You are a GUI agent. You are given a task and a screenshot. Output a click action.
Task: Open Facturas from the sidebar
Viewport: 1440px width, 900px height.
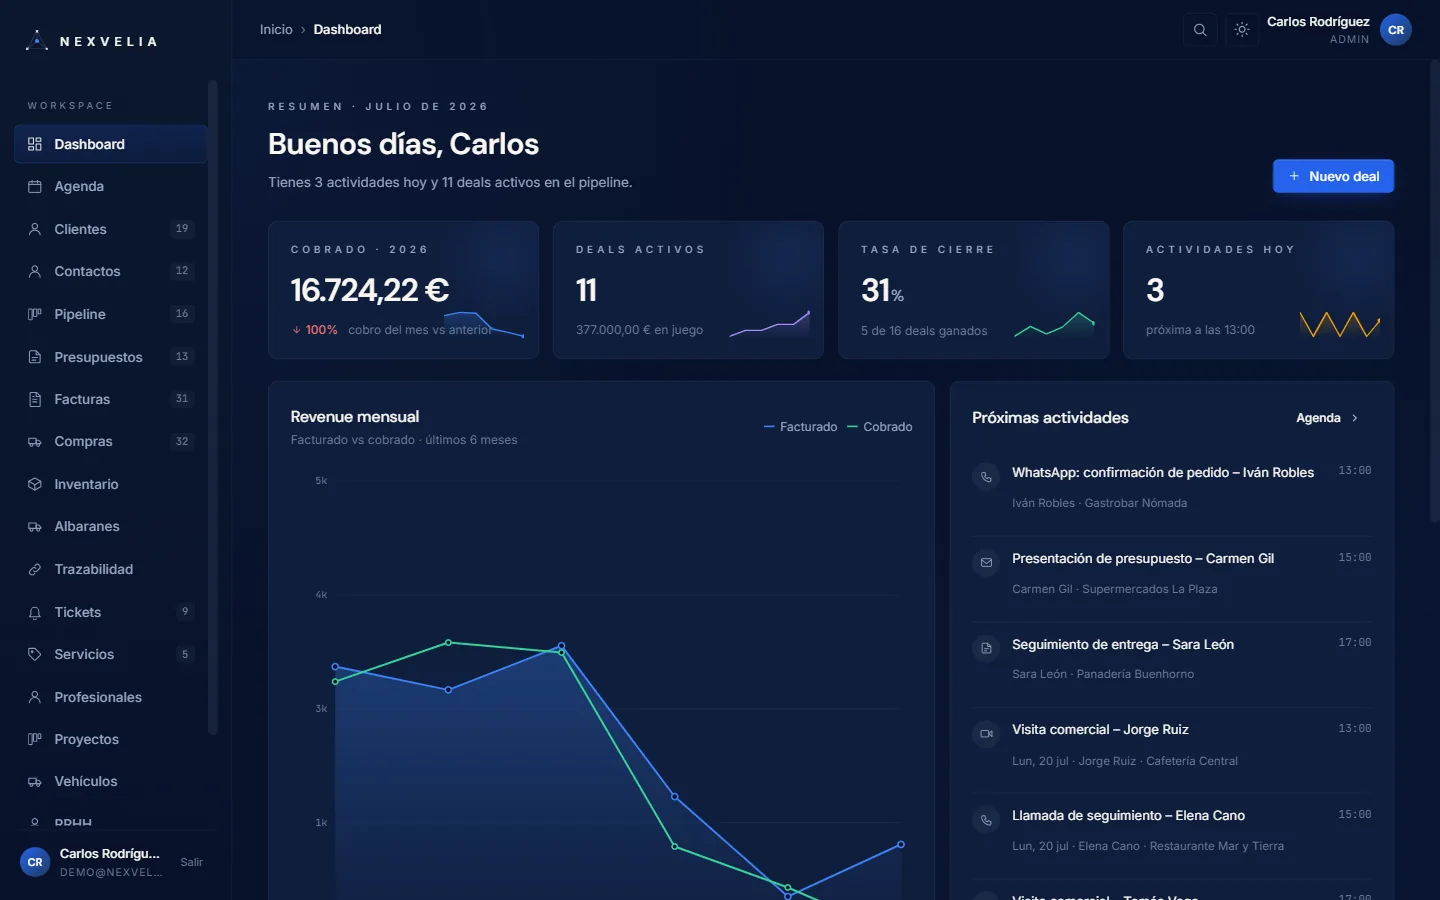(x=110, y=399)
